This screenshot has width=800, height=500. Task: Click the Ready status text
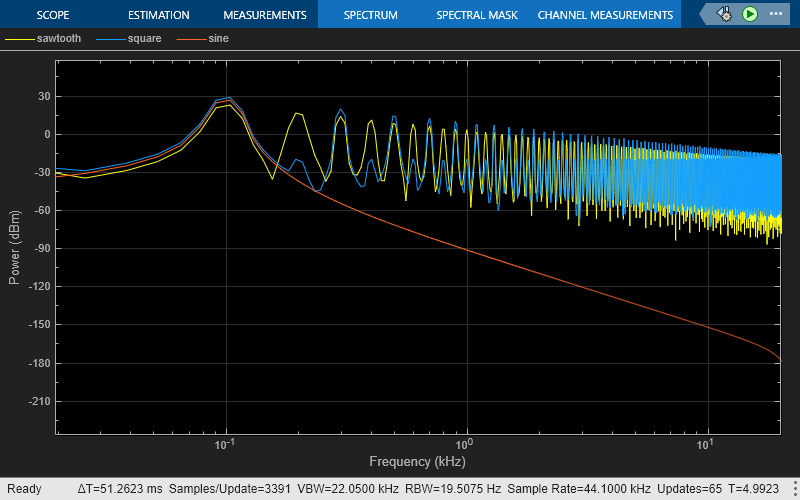[24, 489]
